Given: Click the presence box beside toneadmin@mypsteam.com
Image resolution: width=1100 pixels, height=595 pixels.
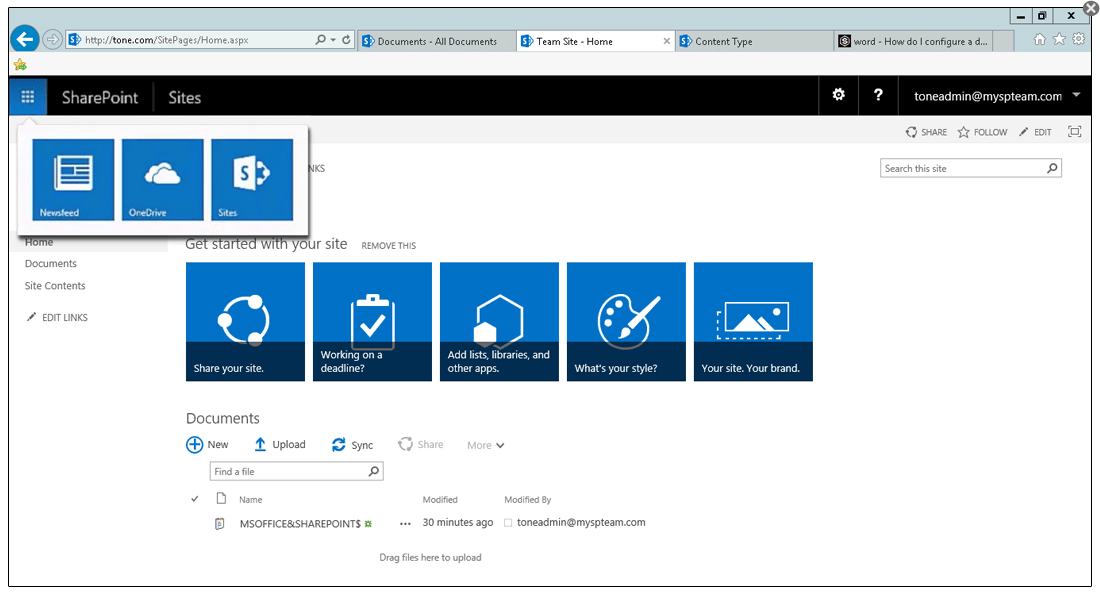Looking at the screenshot, I should click(508, 523).
